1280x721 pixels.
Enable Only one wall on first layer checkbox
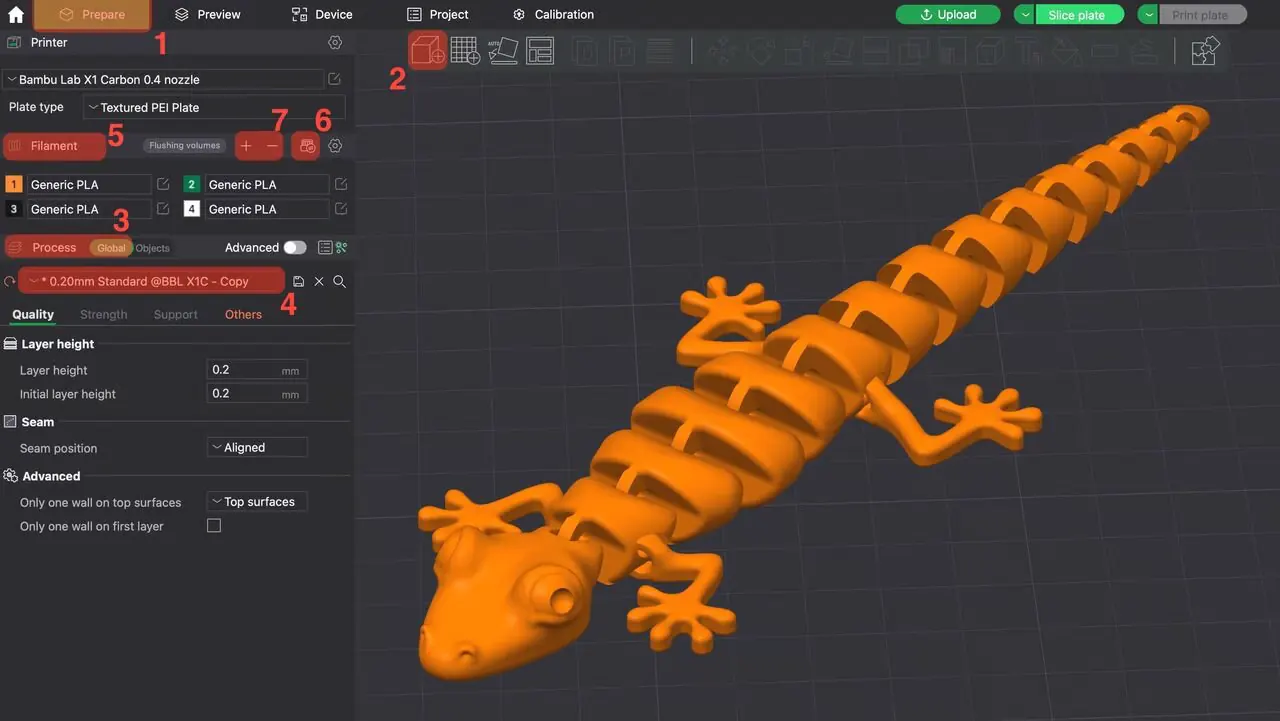pos(214,526)
